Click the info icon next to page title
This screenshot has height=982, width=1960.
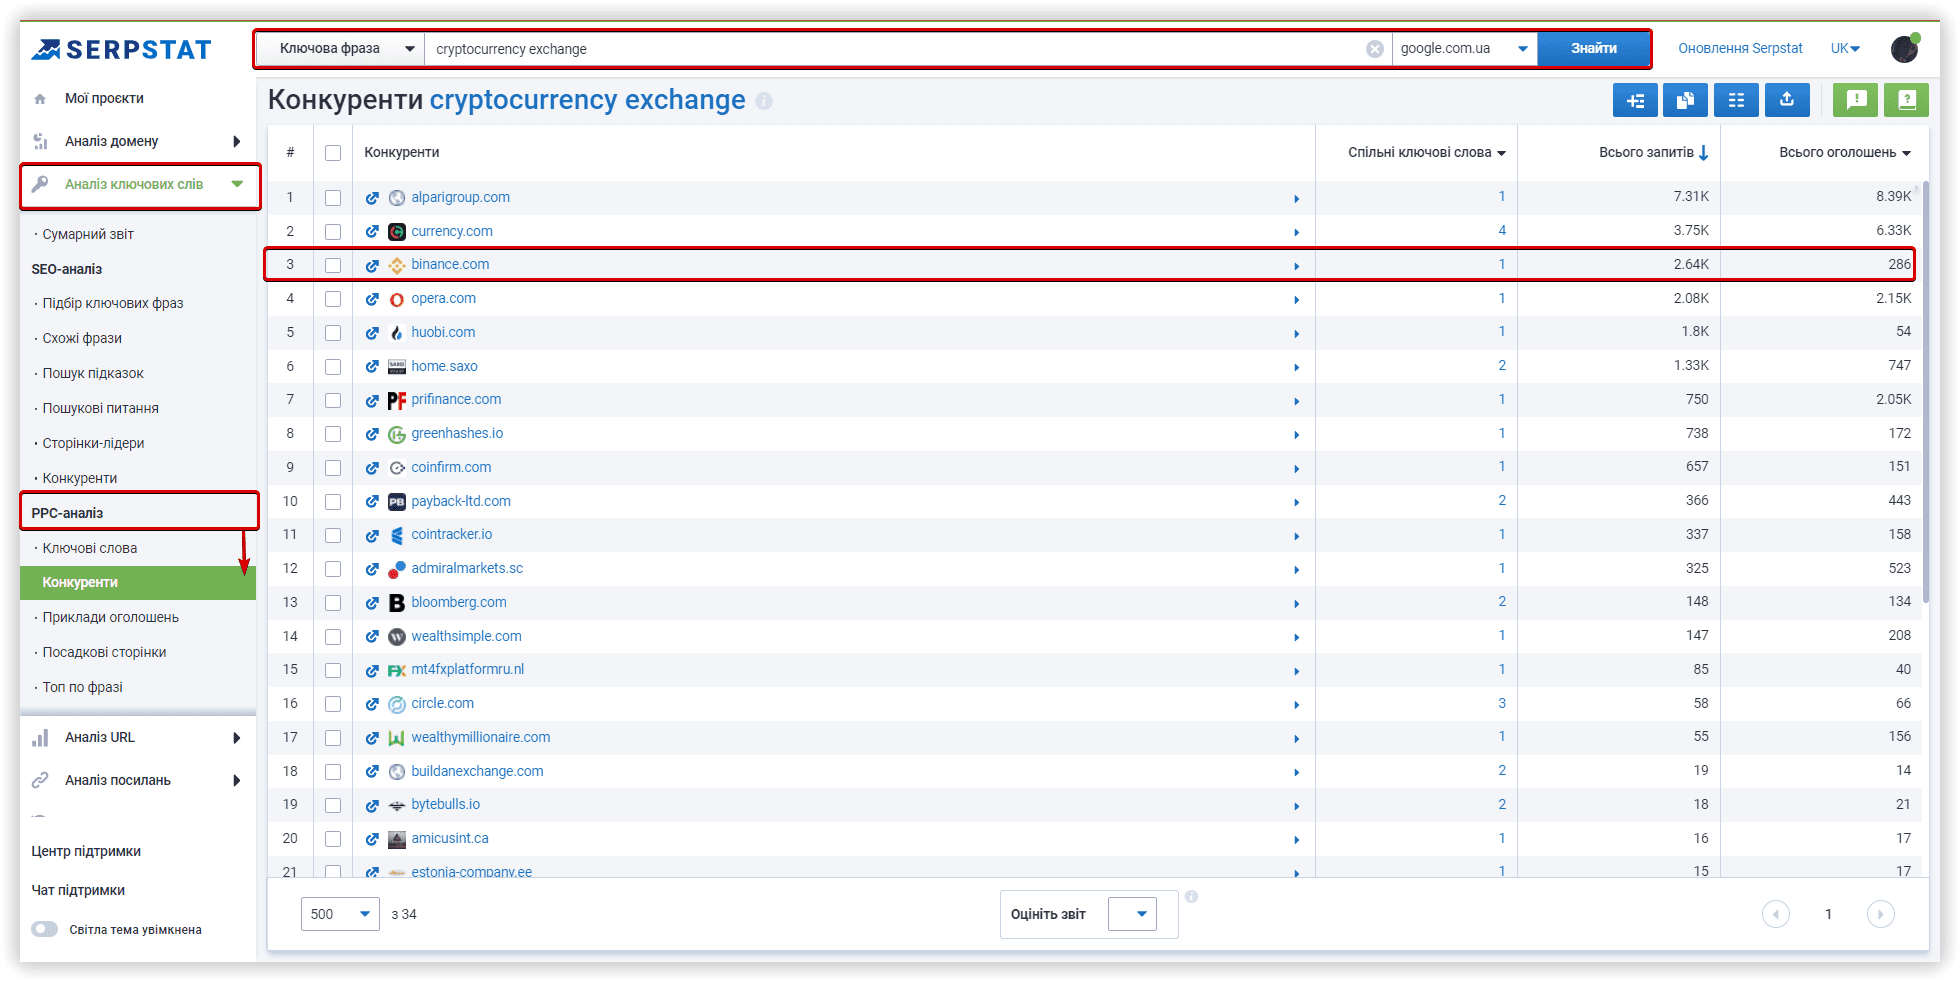click(764, 101)
